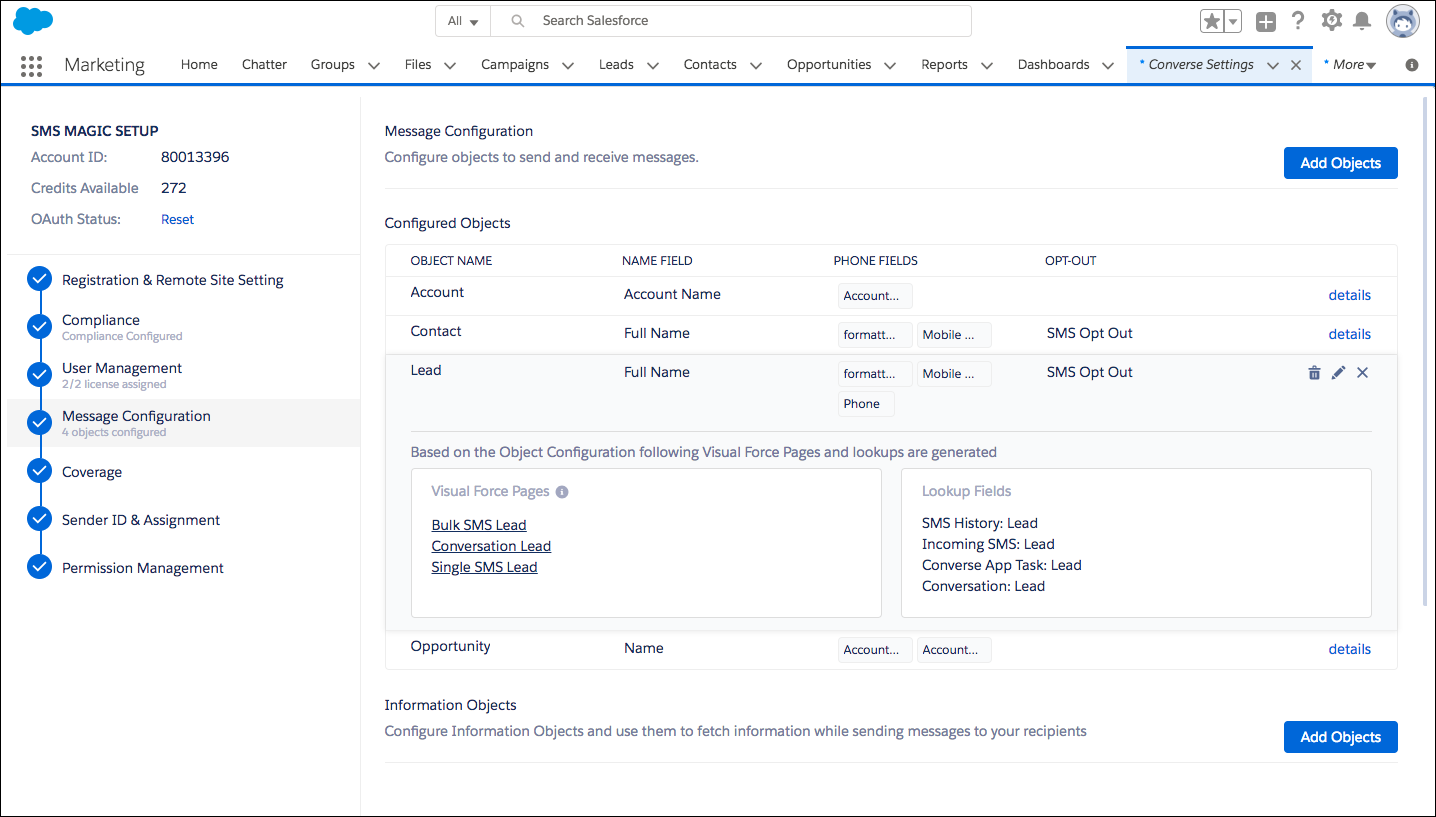Image resolution: width=1436 pixels, height=817 pixels.
Task: Expand the favorites list dropdown arrow
Action: [x=1233, y=21]
